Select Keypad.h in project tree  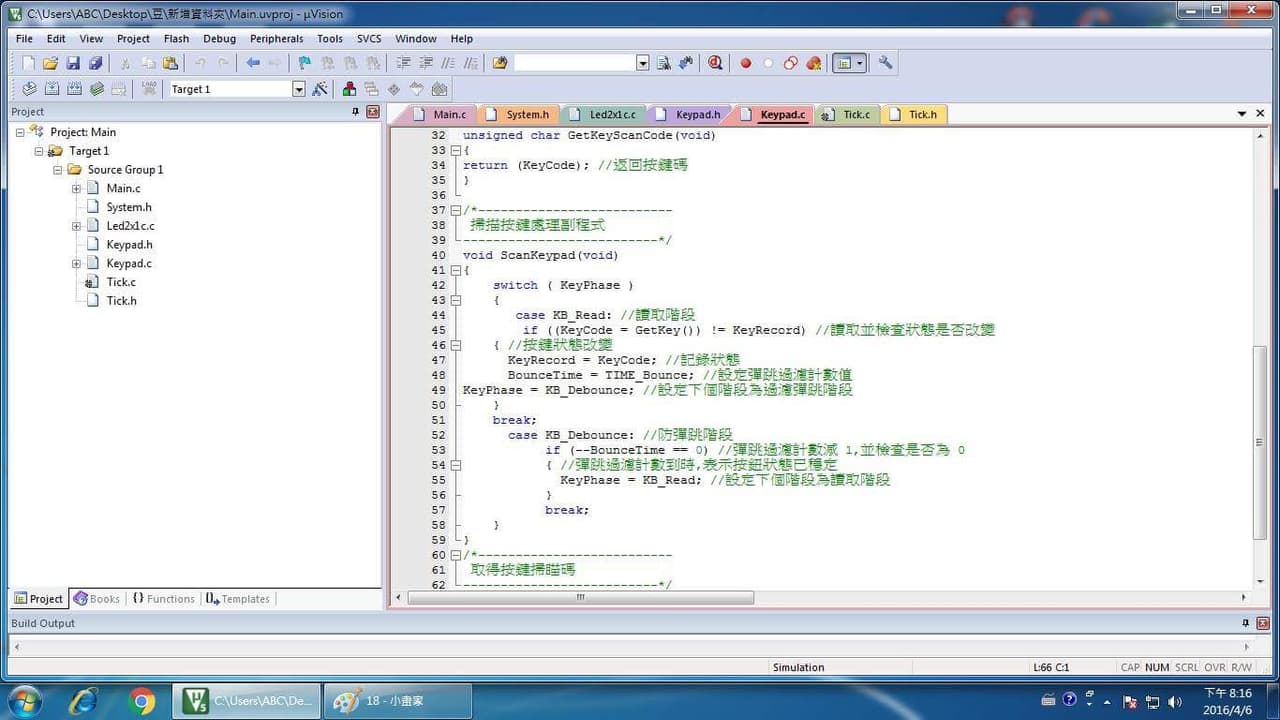129,244
